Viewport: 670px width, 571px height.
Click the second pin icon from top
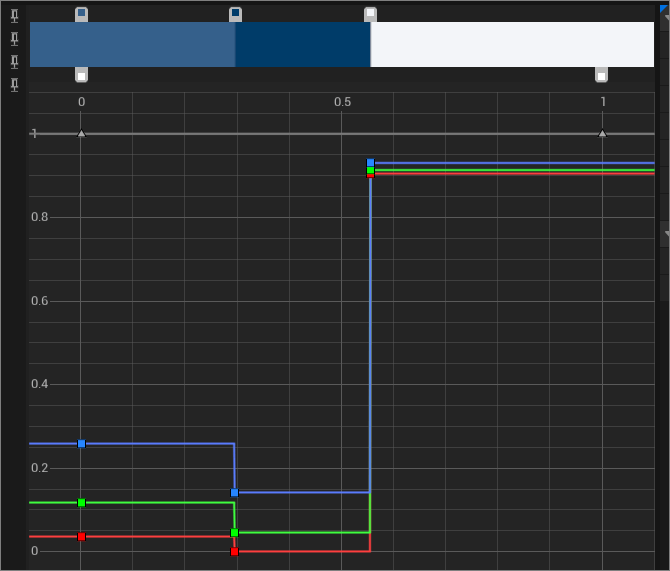[x=15, y=39]
